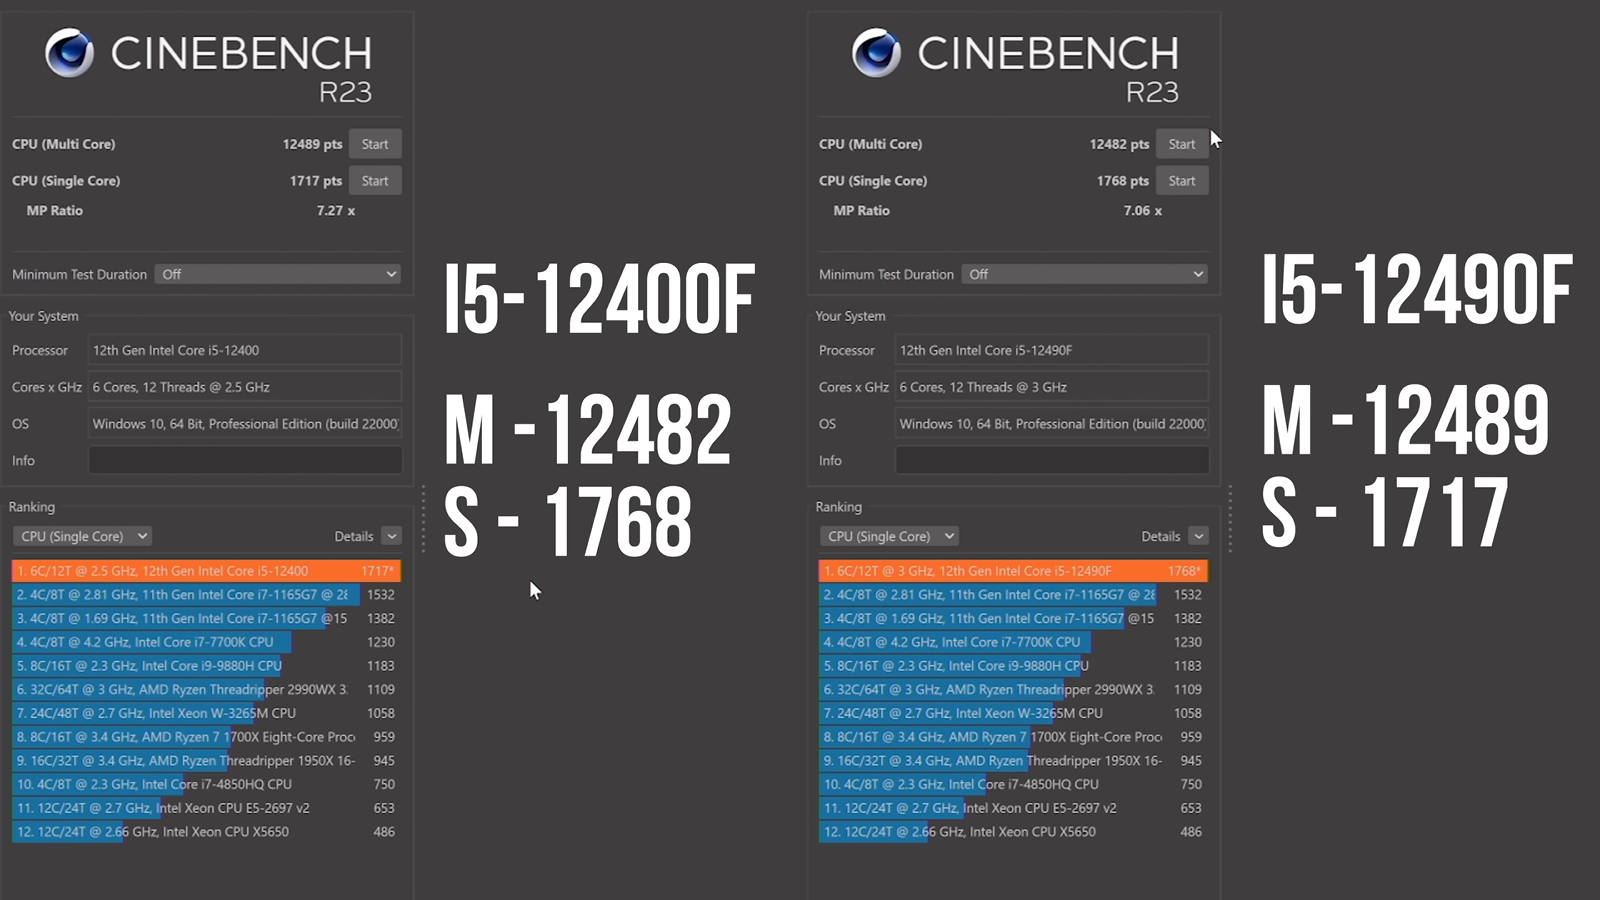The image size is (1600, 900).
Task: Click Processor field showing i5-12400
Action: (x=245, y=350)
